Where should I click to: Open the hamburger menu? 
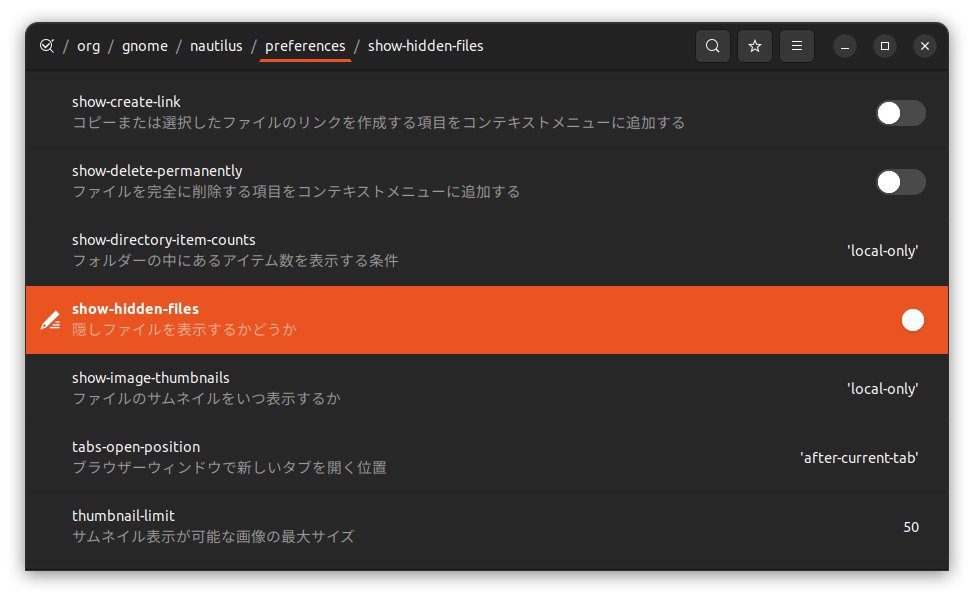796,46
